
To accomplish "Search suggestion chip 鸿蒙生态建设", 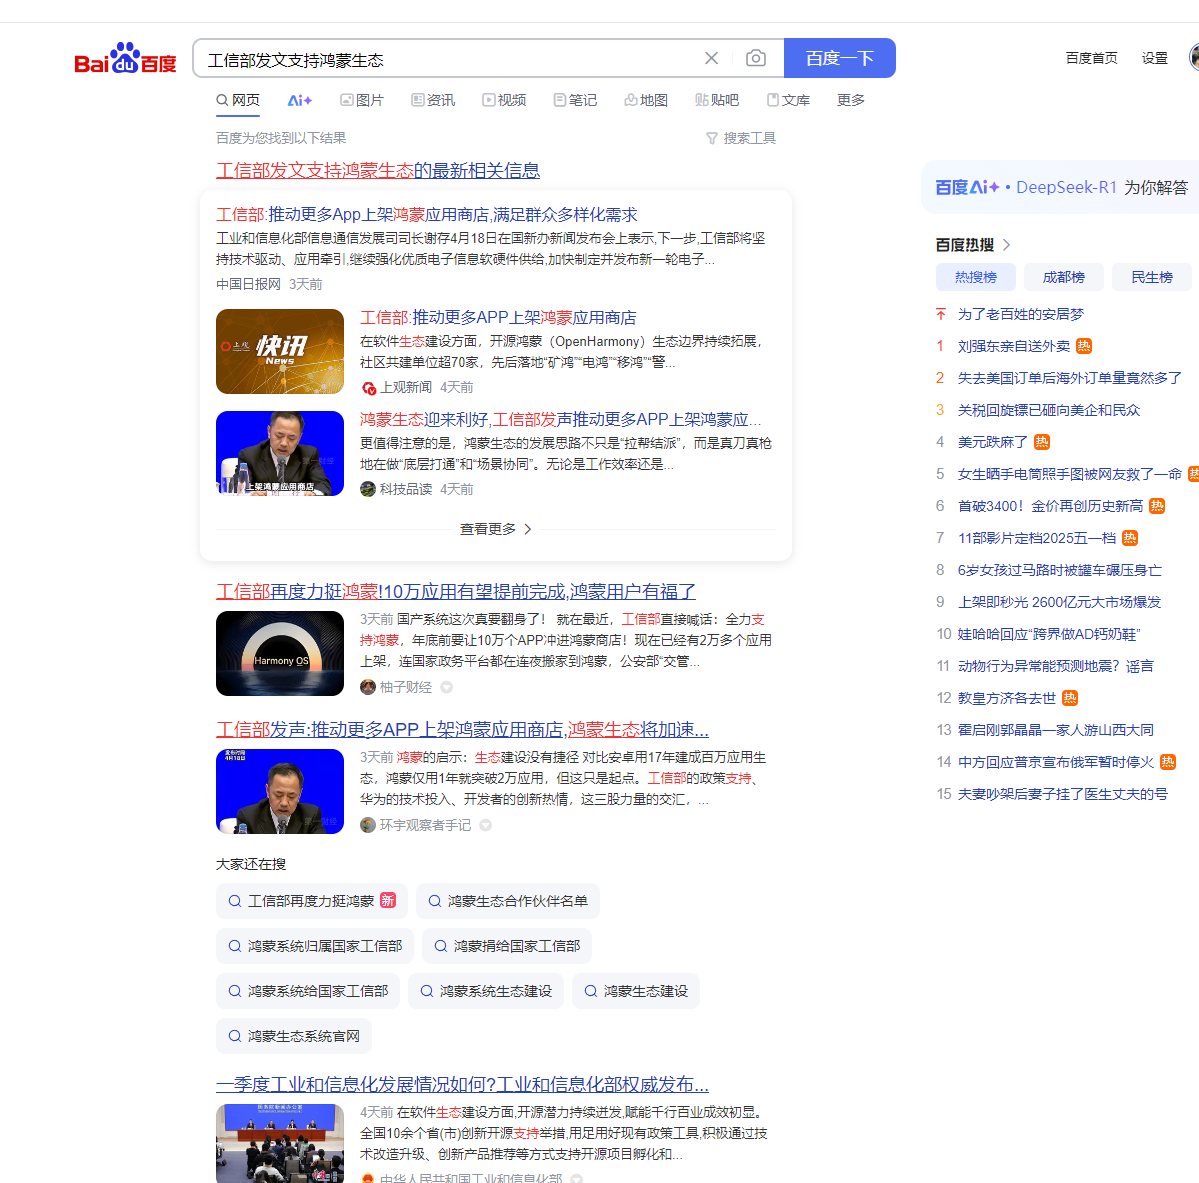I will click(x=636, y=992).
